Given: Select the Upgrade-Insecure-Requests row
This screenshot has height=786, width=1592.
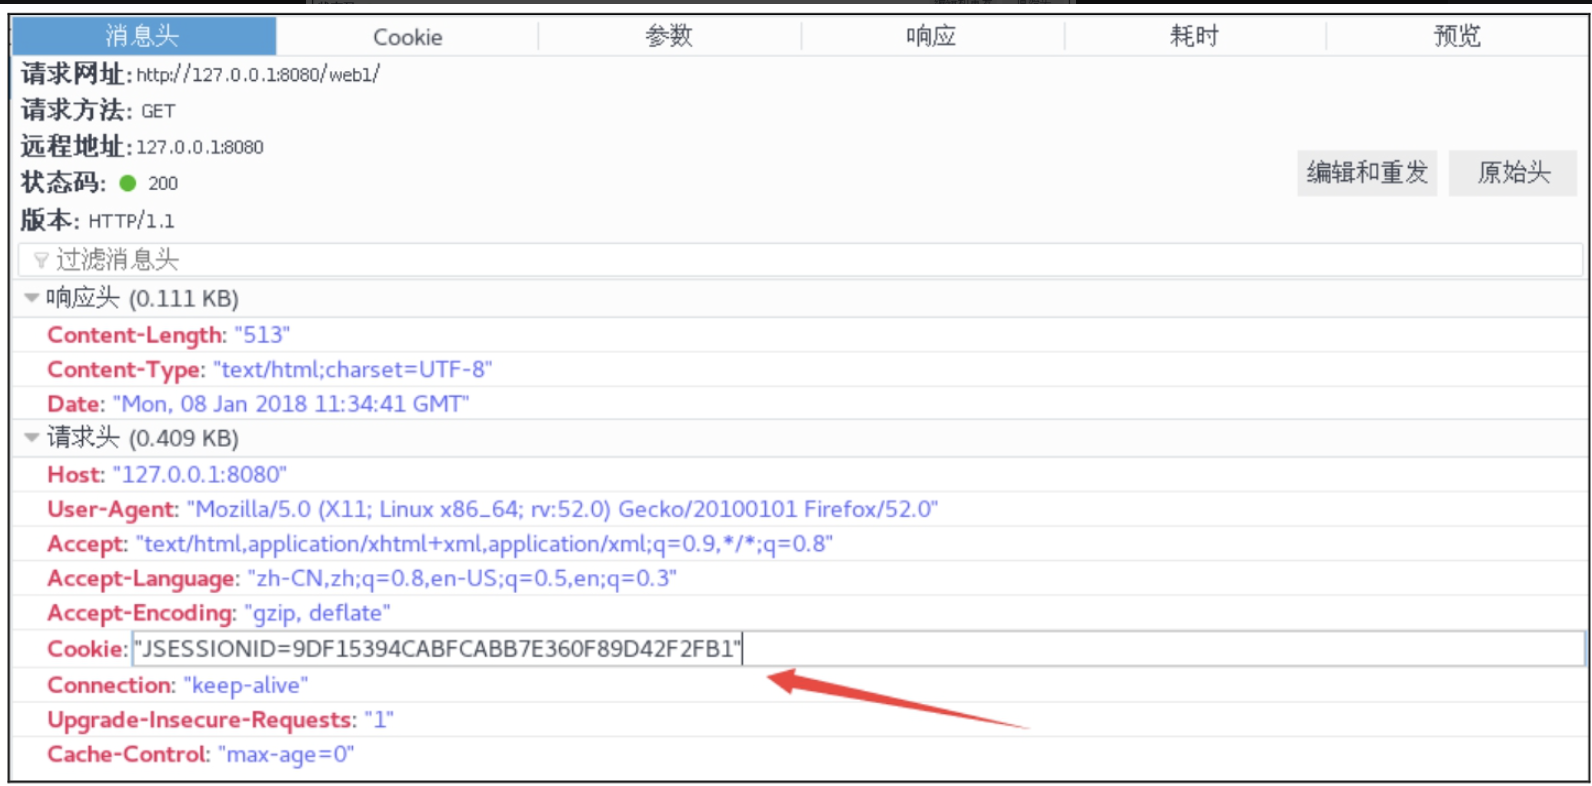Looking at the screenshot, I should [800, 720].
